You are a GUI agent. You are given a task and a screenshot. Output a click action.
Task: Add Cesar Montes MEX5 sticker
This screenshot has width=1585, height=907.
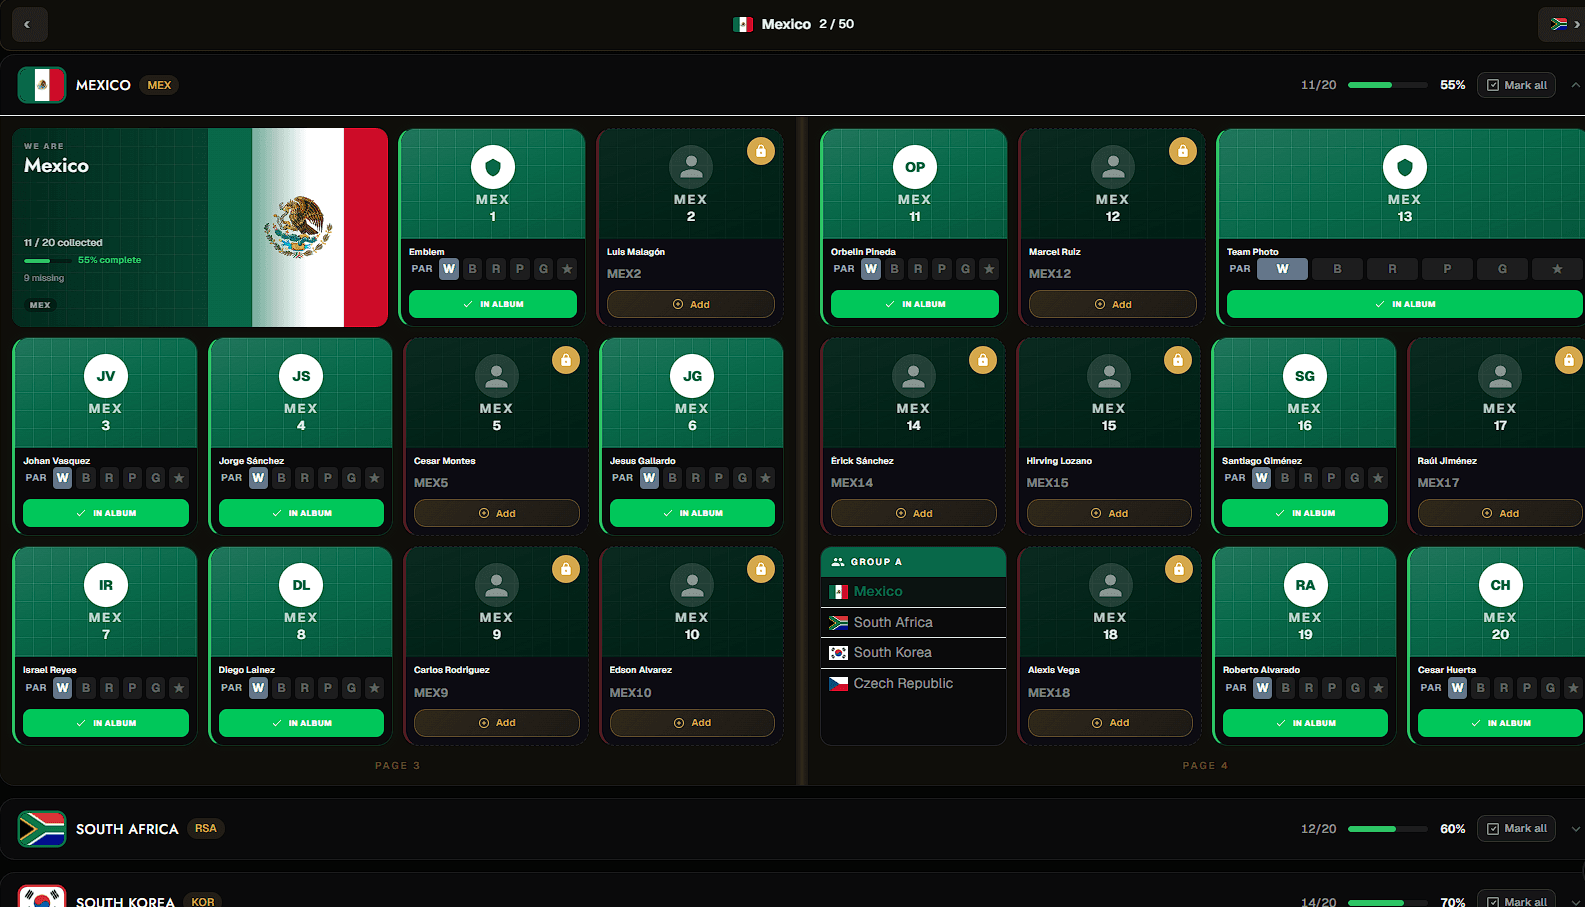[x=497, y=513]
